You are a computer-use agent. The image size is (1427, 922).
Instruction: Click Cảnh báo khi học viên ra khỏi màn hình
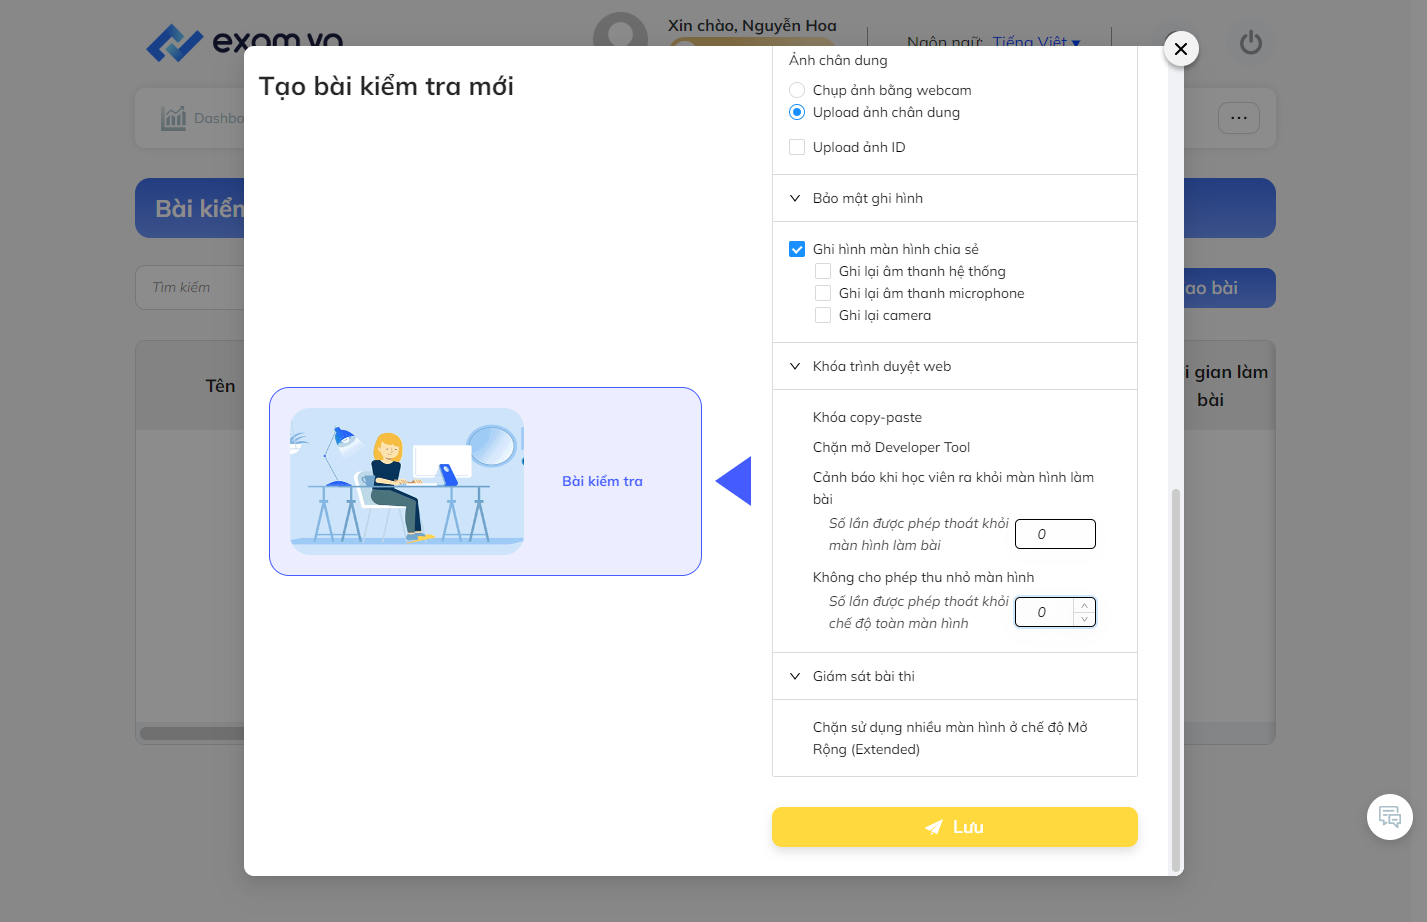pyautogui.click(x=953, y=488)
